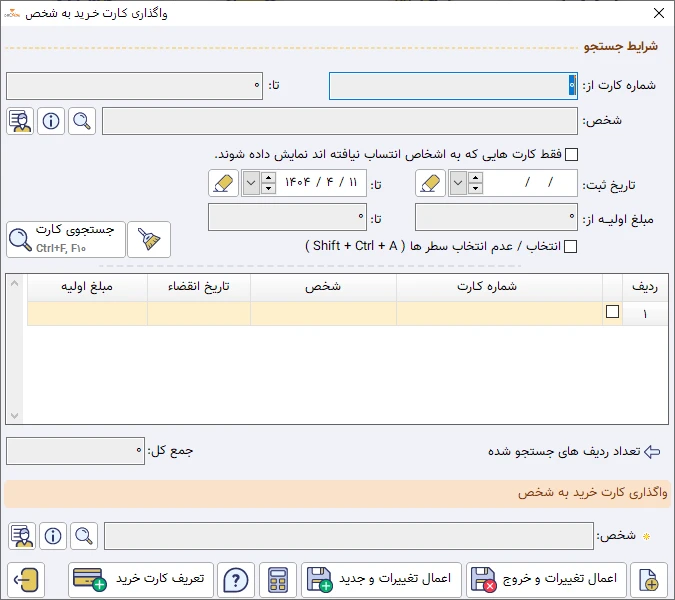Click magnifier icon beside search-criteria شخص field
This screenshot has height=600, width=675.
click(82, 121)
